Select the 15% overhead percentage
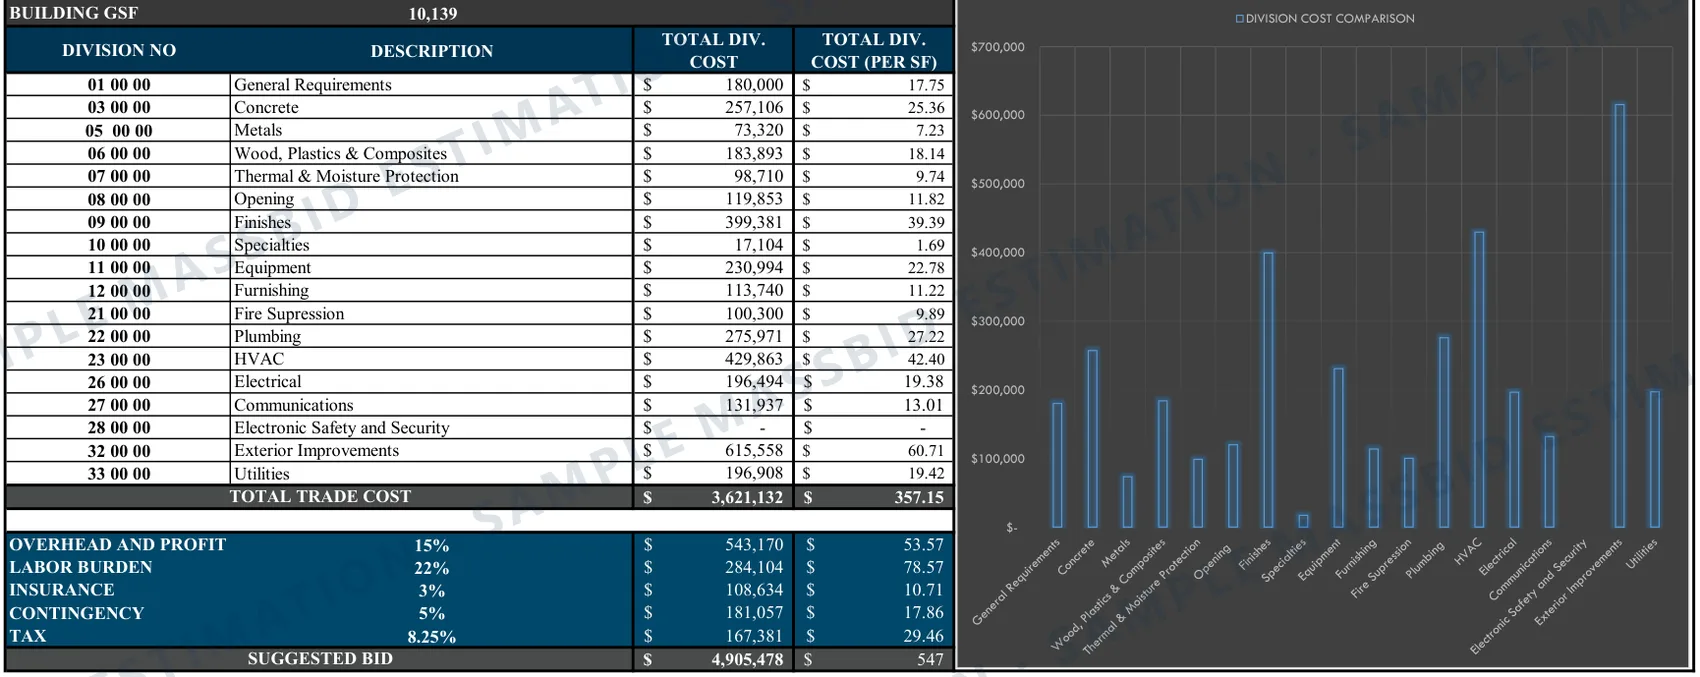Viewport: 1700px width, 677px height. click(432, 546)
